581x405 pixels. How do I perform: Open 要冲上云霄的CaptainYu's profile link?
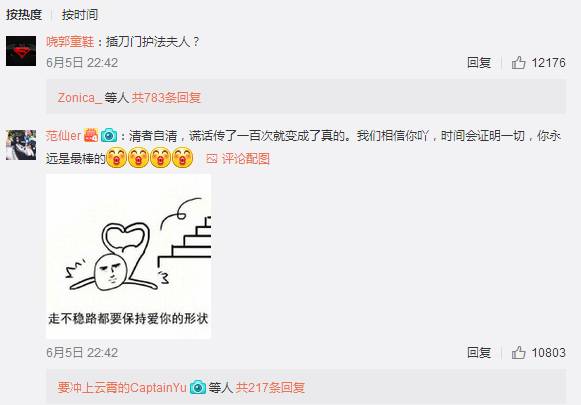click(x=122, y=388)
